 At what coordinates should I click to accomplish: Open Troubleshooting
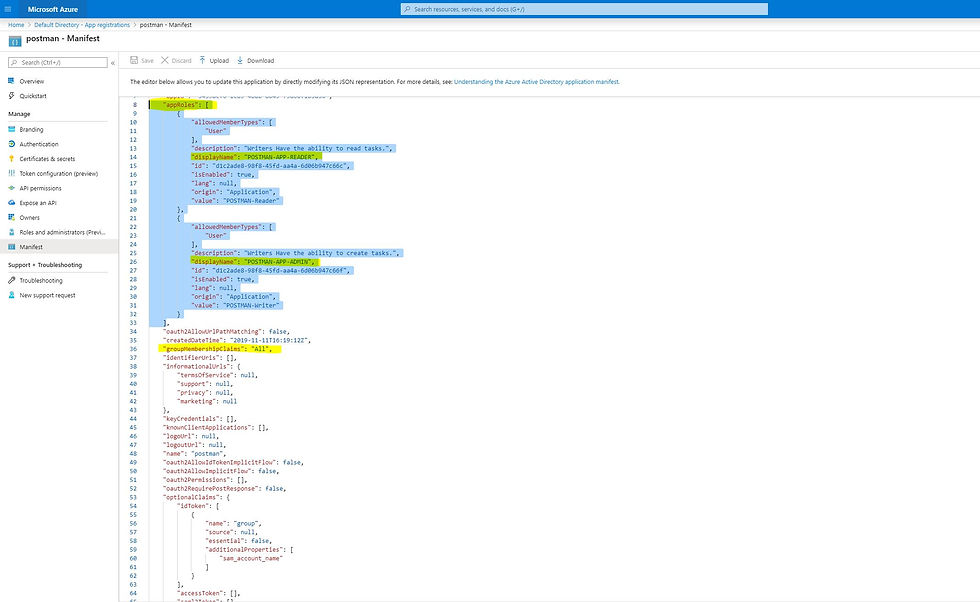pyautogui.click(x=41, y=281)
